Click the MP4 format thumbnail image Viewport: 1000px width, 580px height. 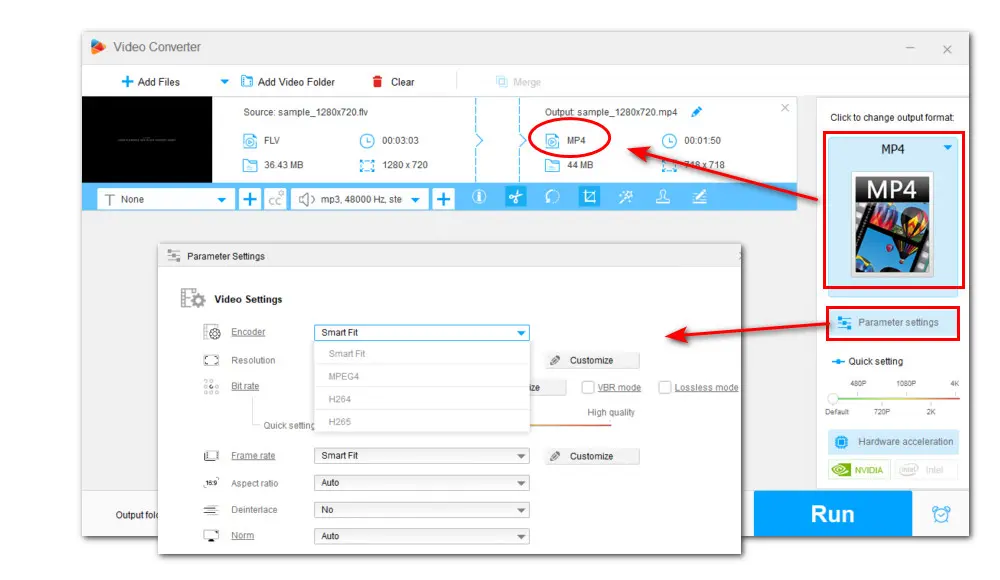892,223
